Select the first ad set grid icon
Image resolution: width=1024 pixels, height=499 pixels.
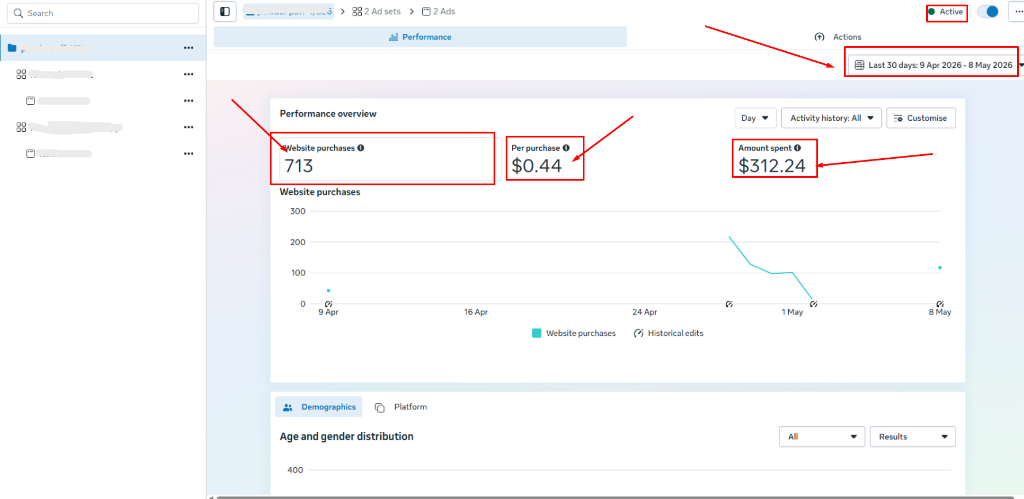point(21,74)
